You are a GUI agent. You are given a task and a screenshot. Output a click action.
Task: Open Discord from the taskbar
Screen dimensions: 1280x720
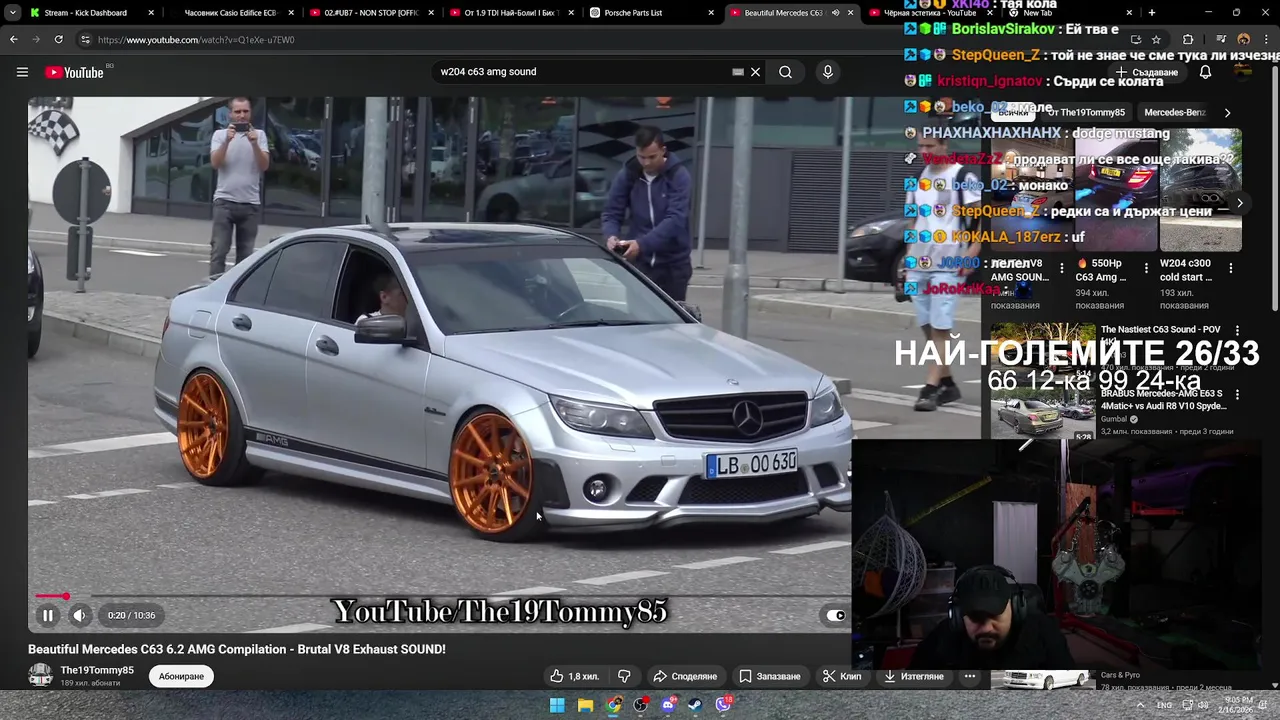pyautogui.click(x=668, y=705)
